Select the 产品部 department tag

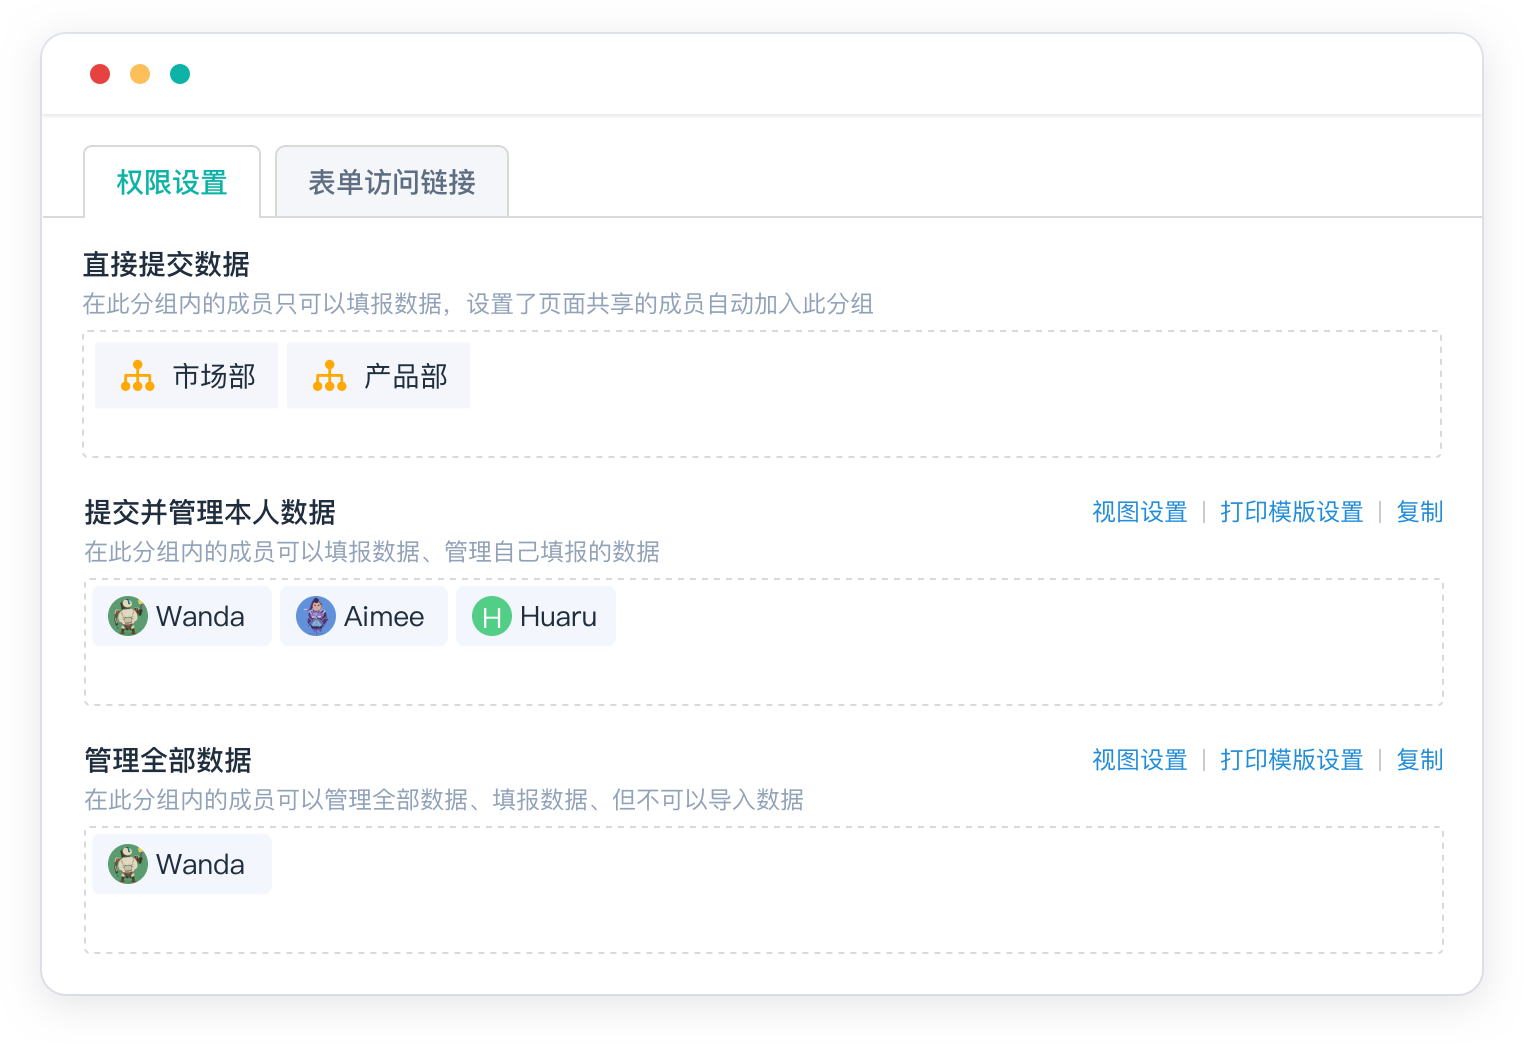coord(406,376)
